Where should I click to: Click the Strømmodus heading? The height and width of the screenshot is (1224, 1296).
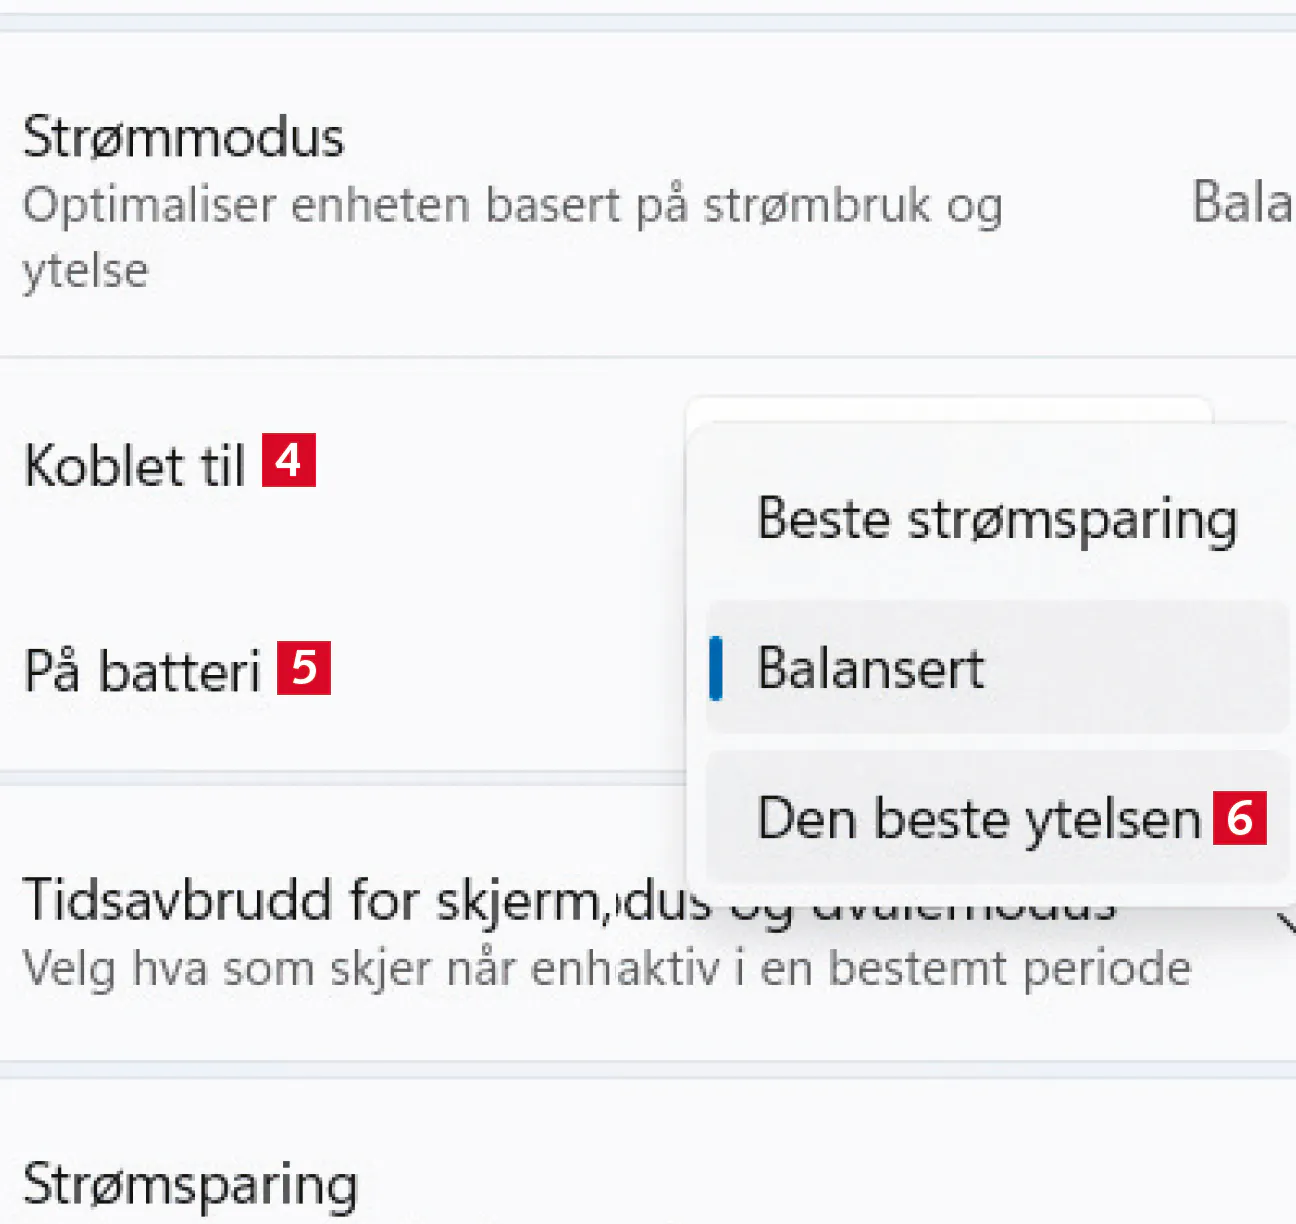click(183, 137)
